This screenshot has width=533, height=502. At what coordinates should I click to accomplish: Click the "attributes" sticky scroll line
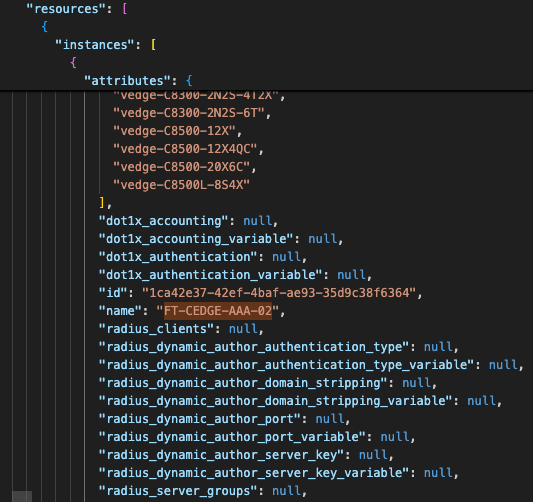266,81
